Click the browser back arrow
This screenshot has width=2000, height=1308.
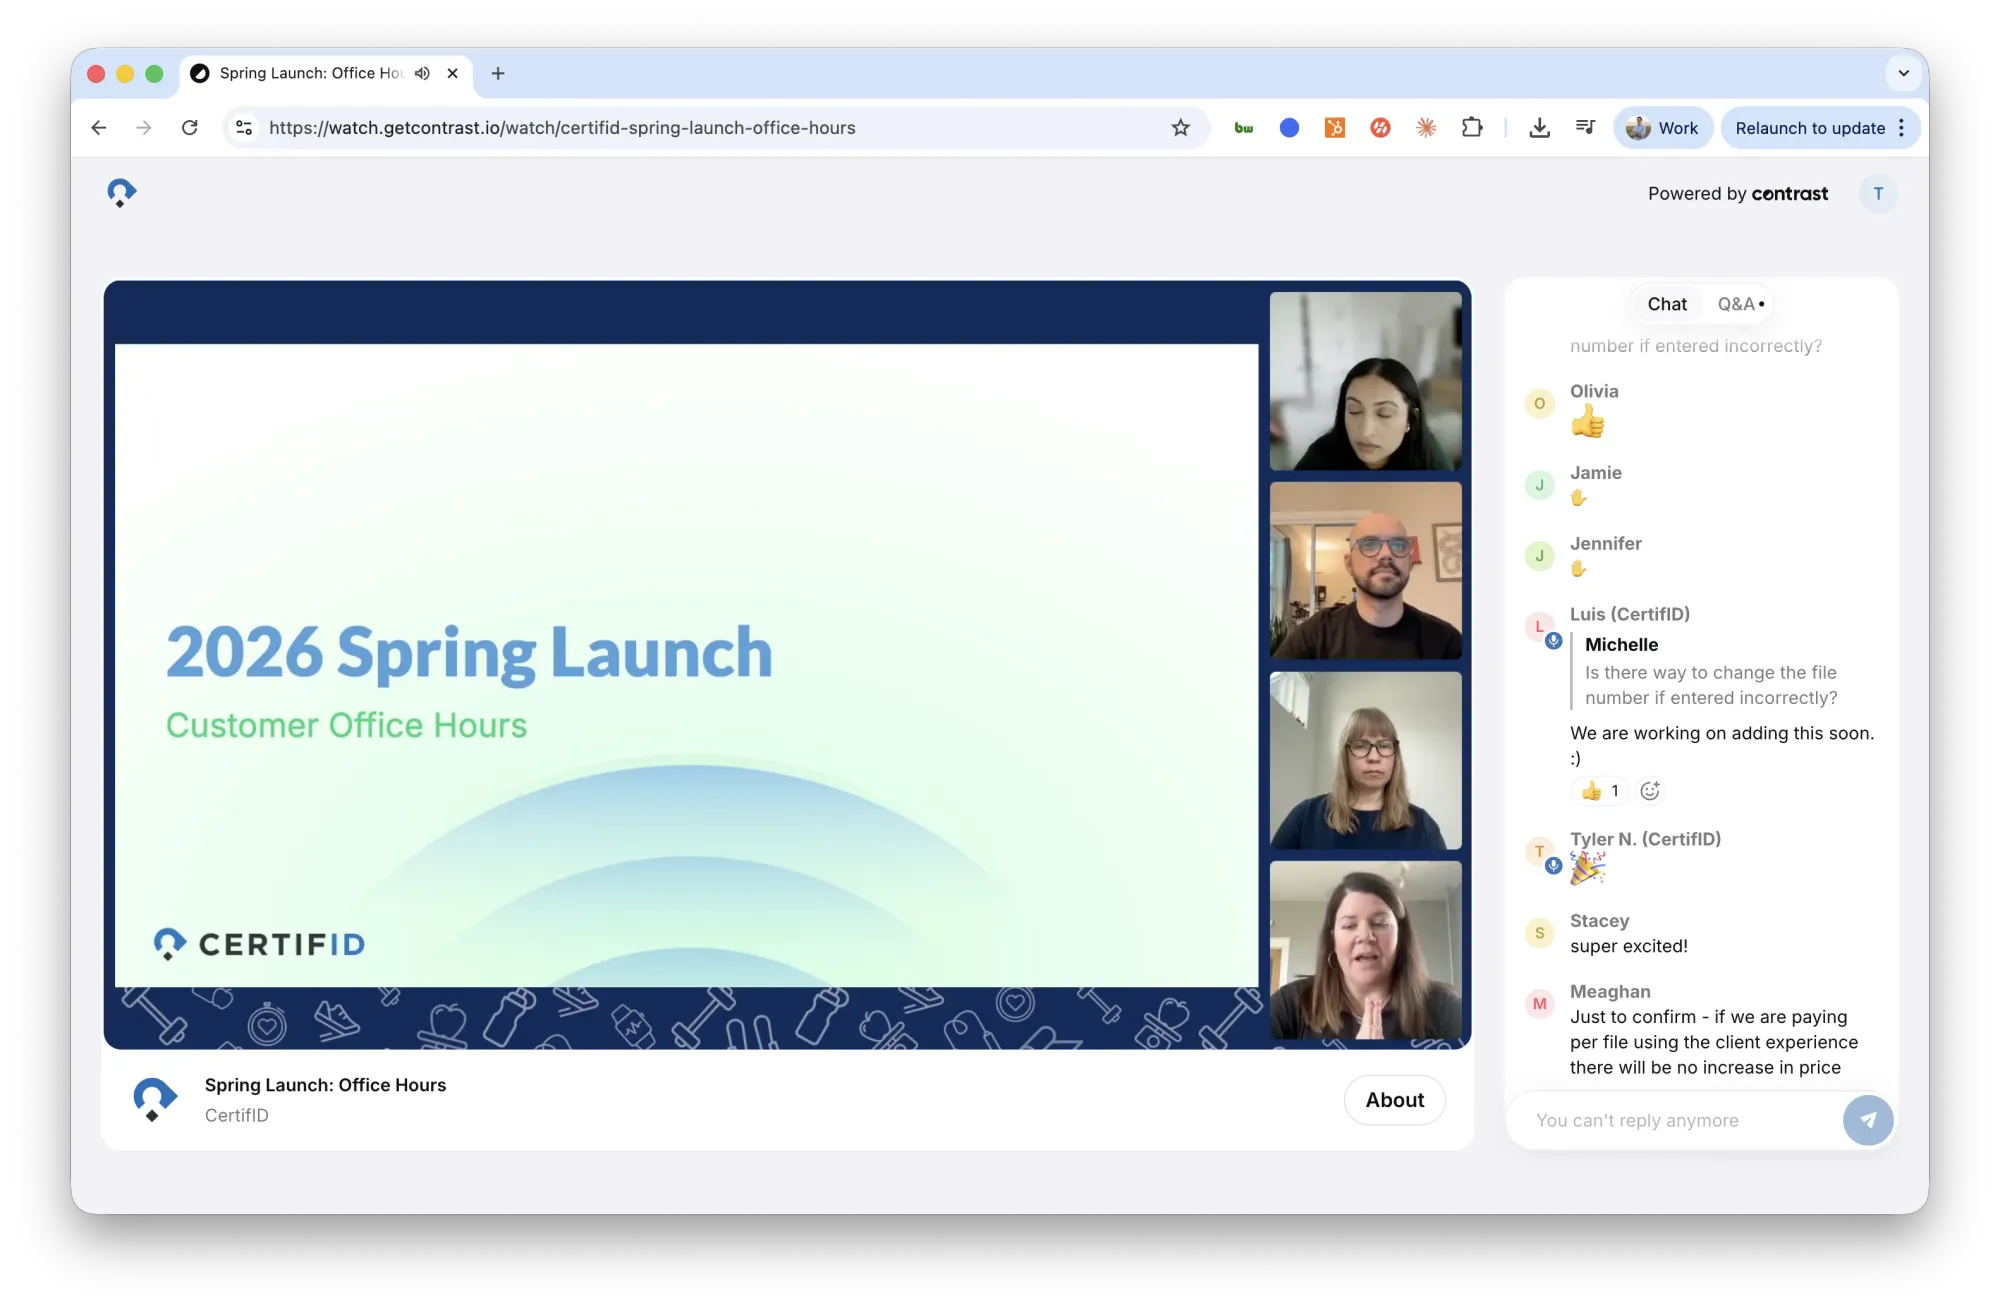pos(98,128)
